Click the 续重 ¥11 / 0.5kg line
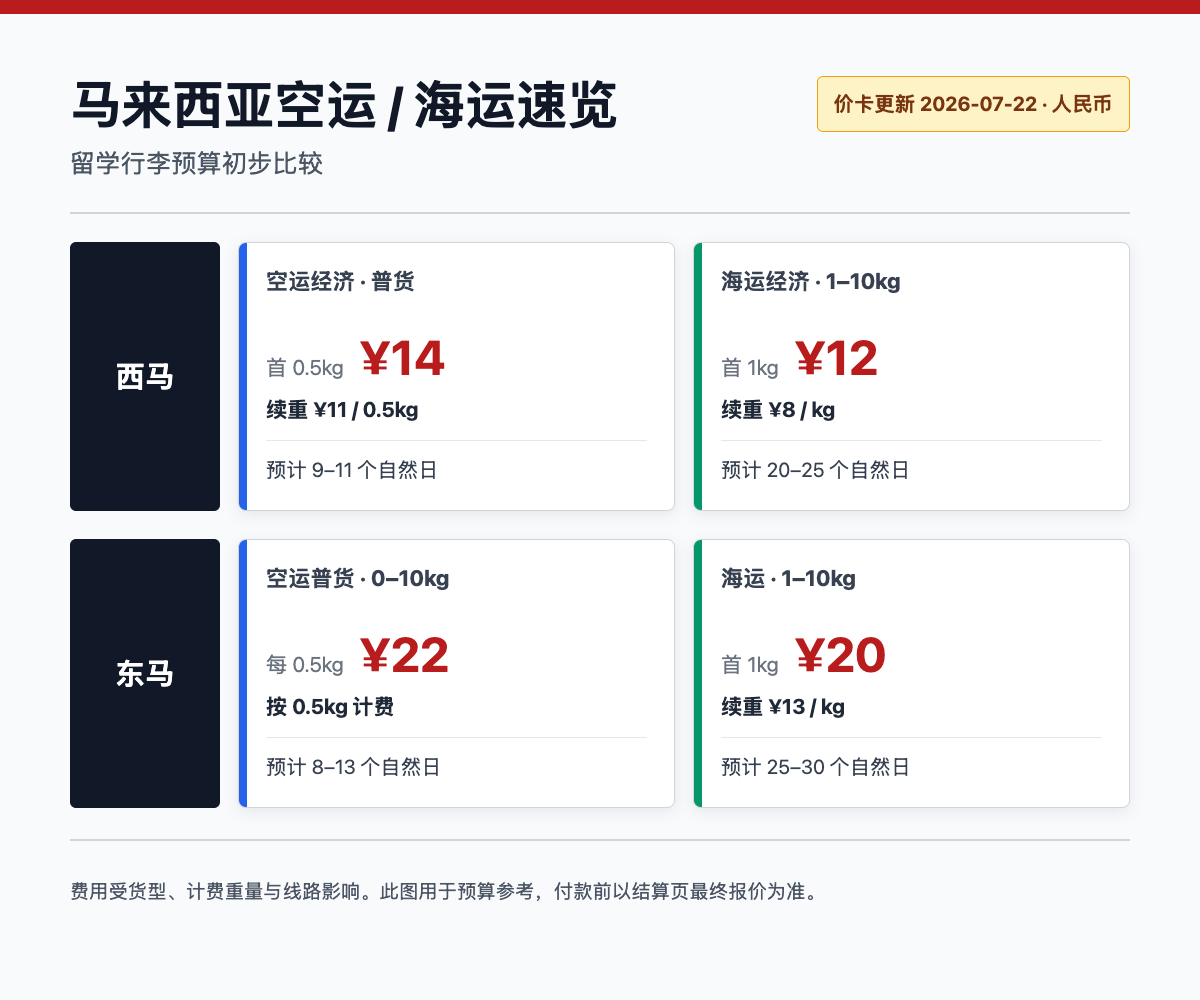 (342, 410)
